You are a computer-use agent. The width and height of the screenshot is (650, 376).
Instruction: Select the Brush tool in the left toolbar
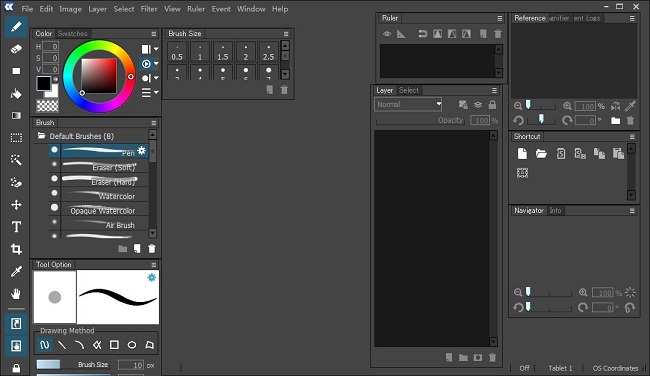pos(16,27)
